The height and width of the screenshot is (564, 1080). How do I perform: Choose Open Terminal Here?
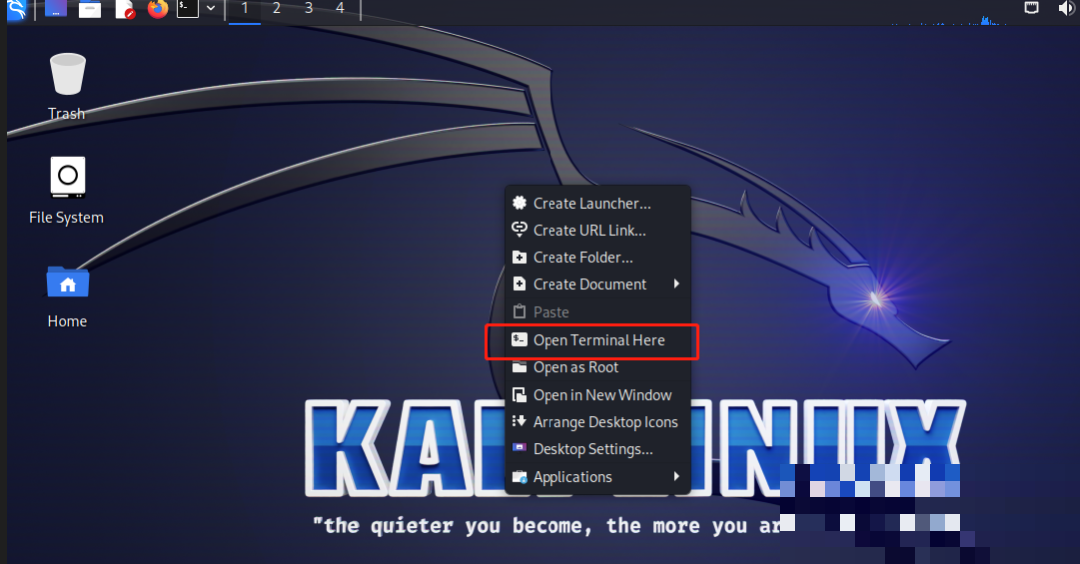click(x=598, y=340)
